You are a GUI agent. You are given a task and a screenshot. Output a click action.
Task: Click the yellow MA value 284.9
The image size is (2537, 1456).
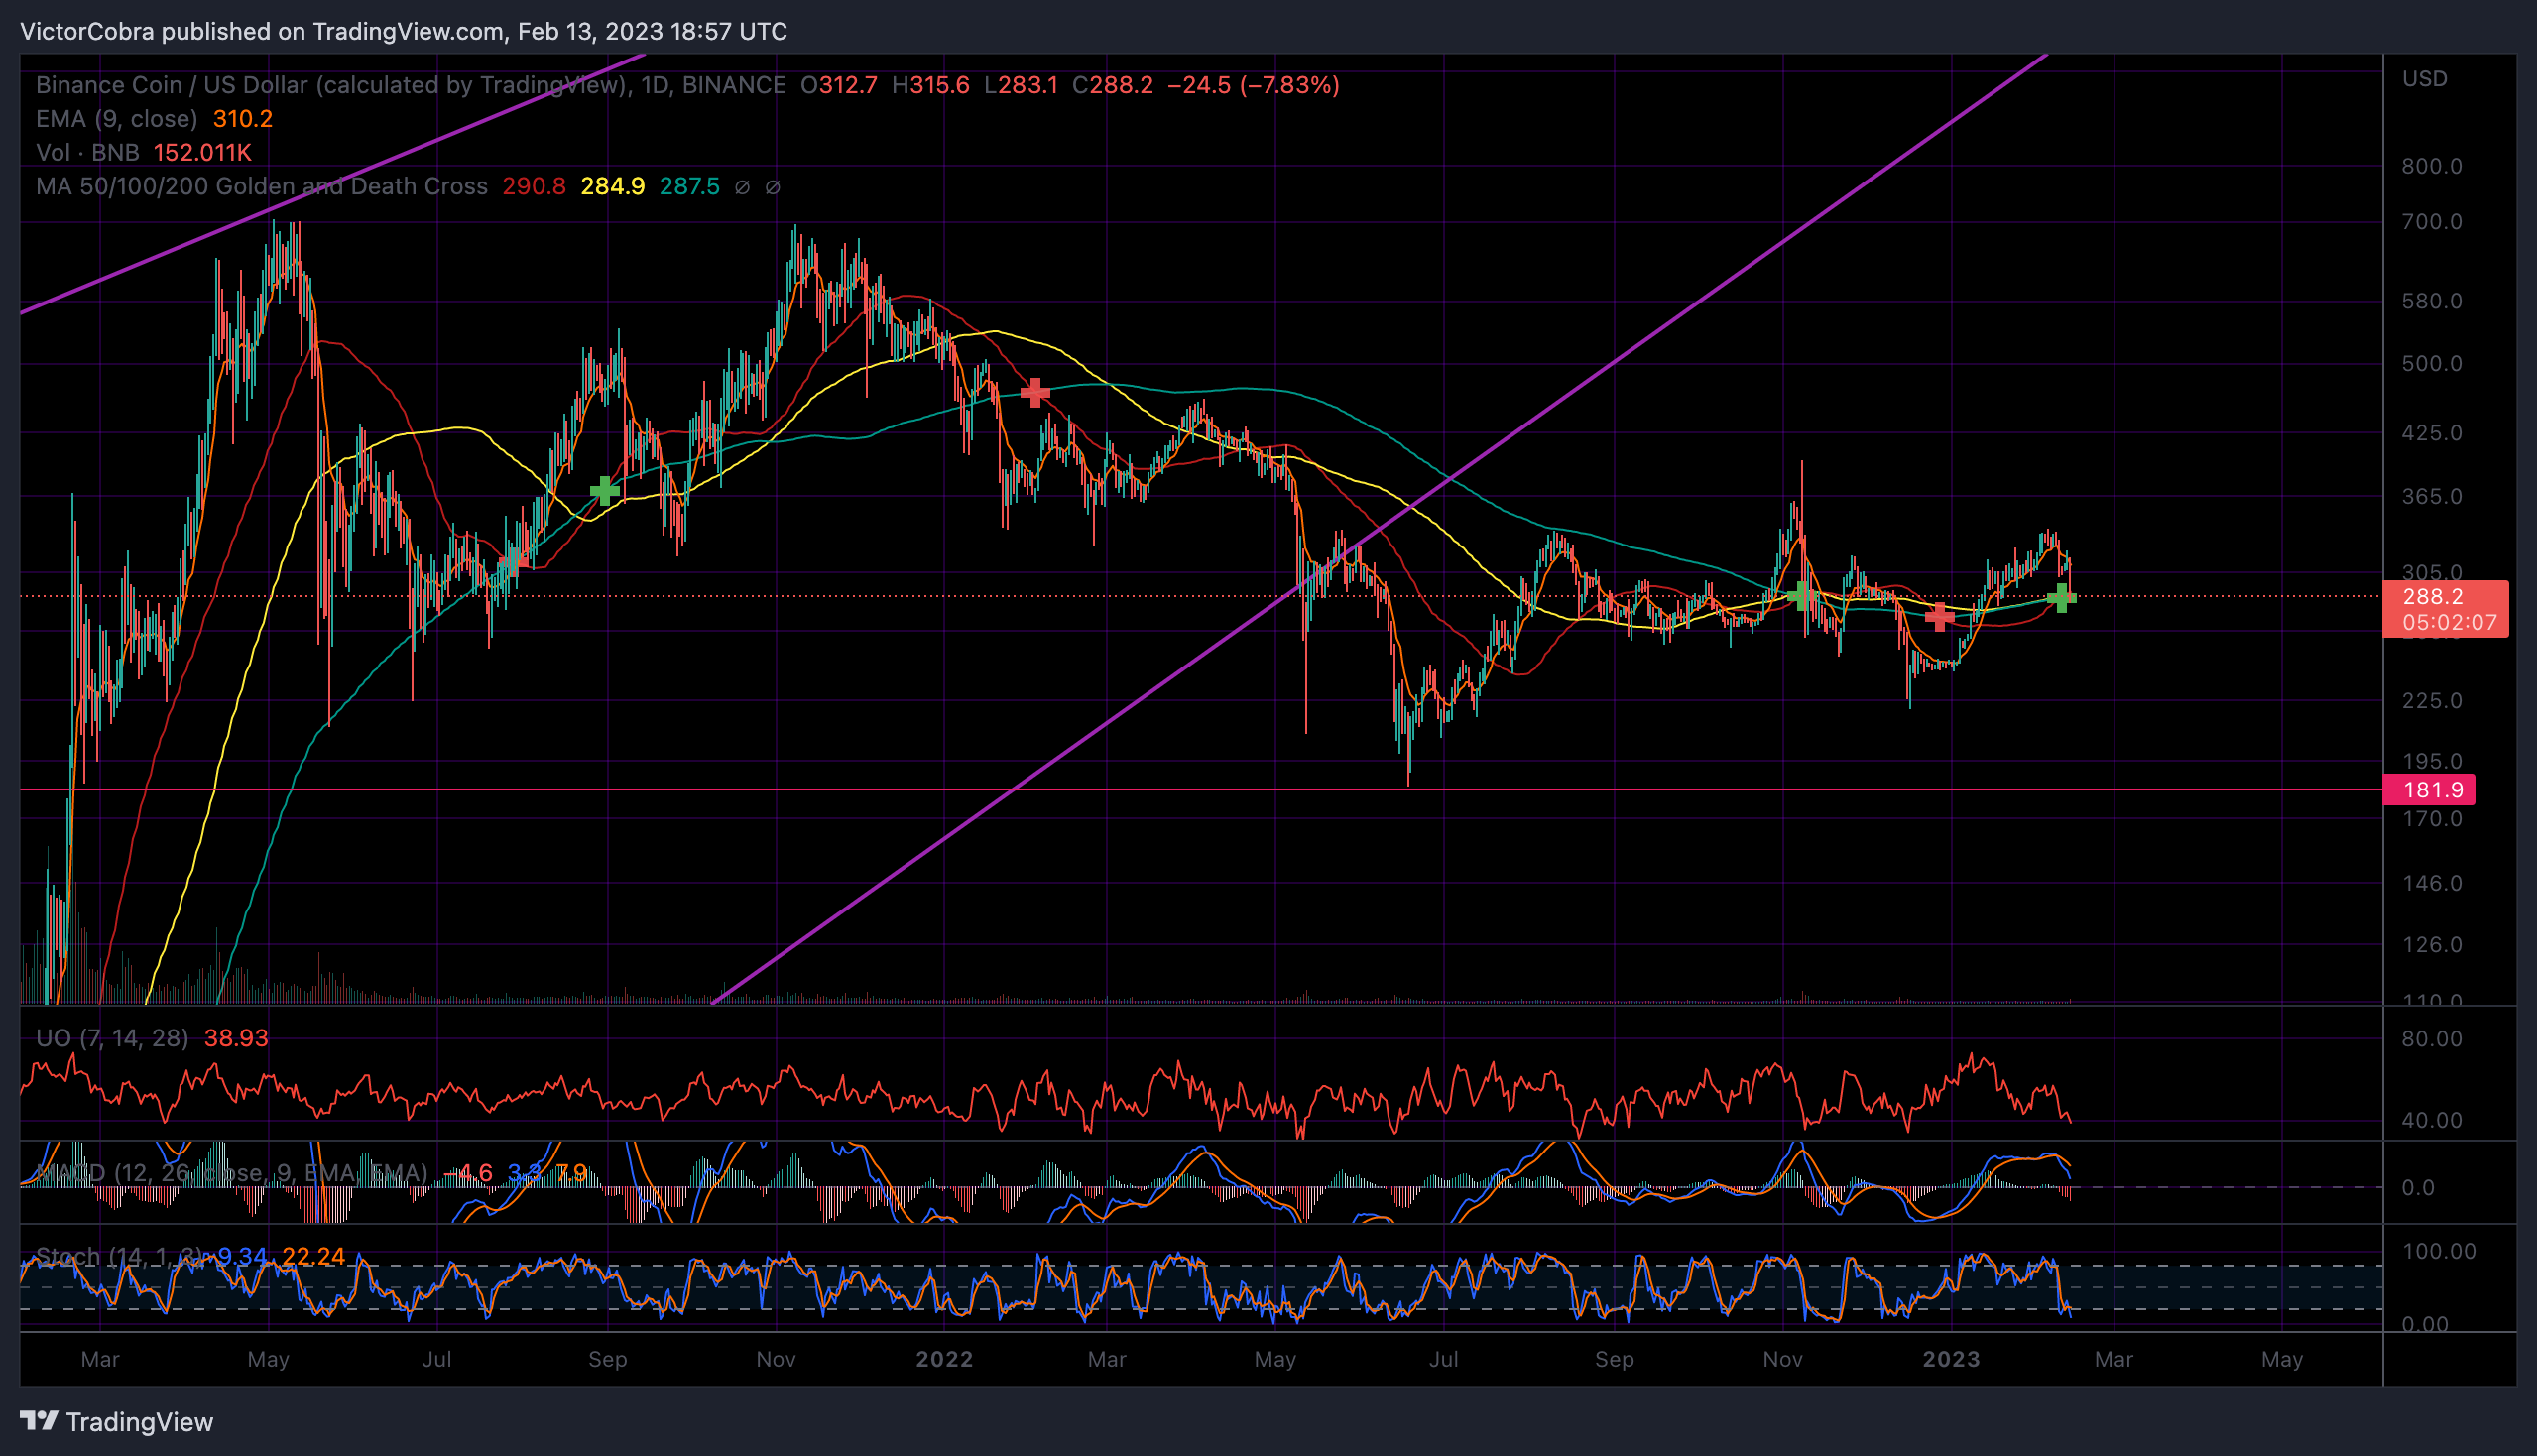[613, 187]
